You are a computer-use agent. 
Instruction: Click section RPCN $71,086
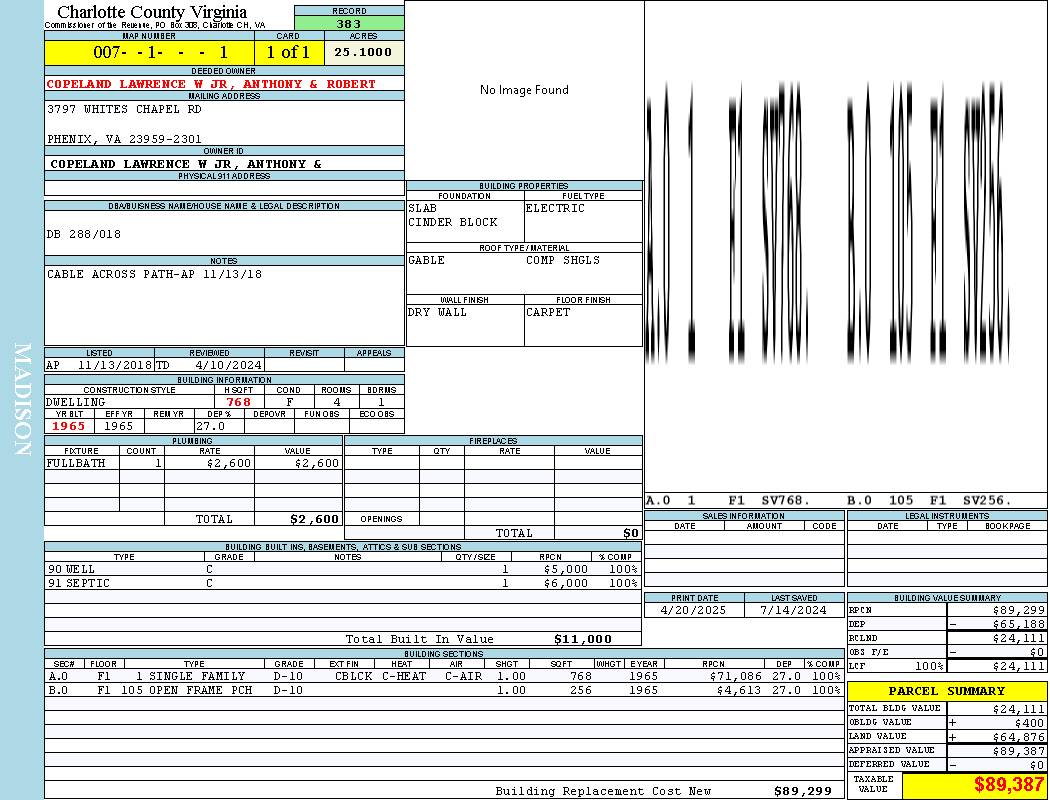tap(736, 677)
